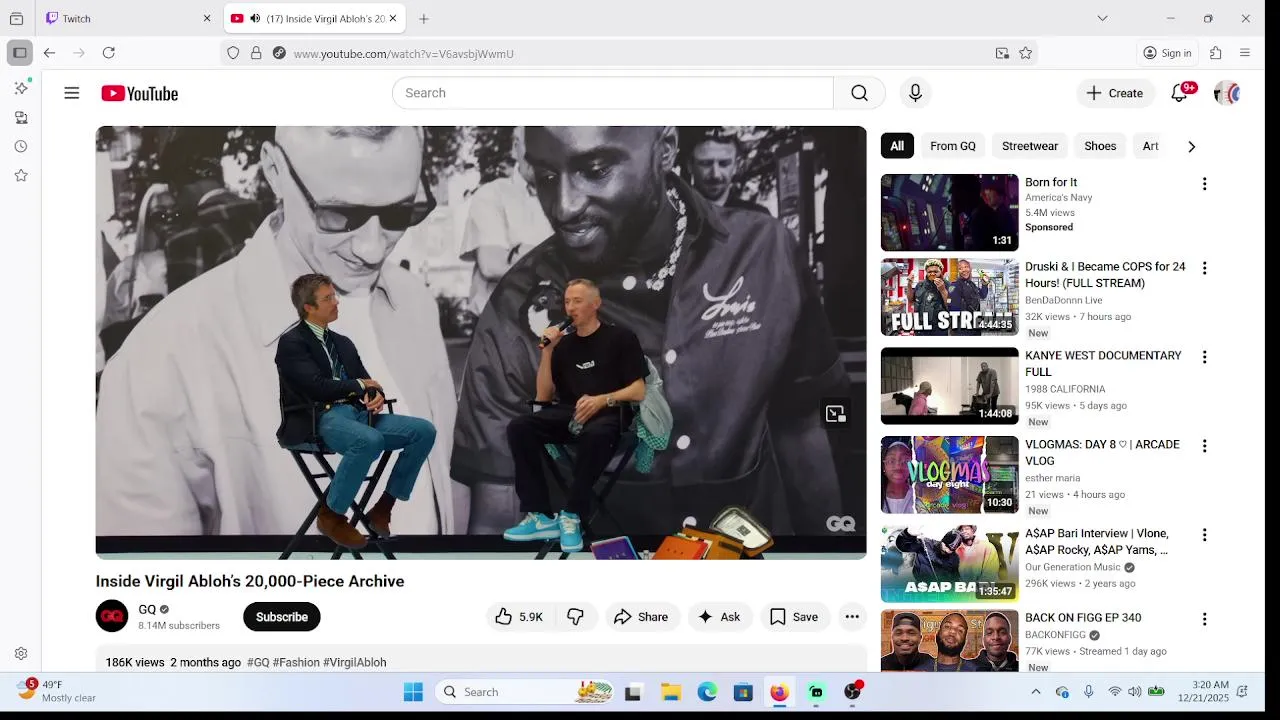Open File Explorer from taskbar

click(x=671, y=692)
